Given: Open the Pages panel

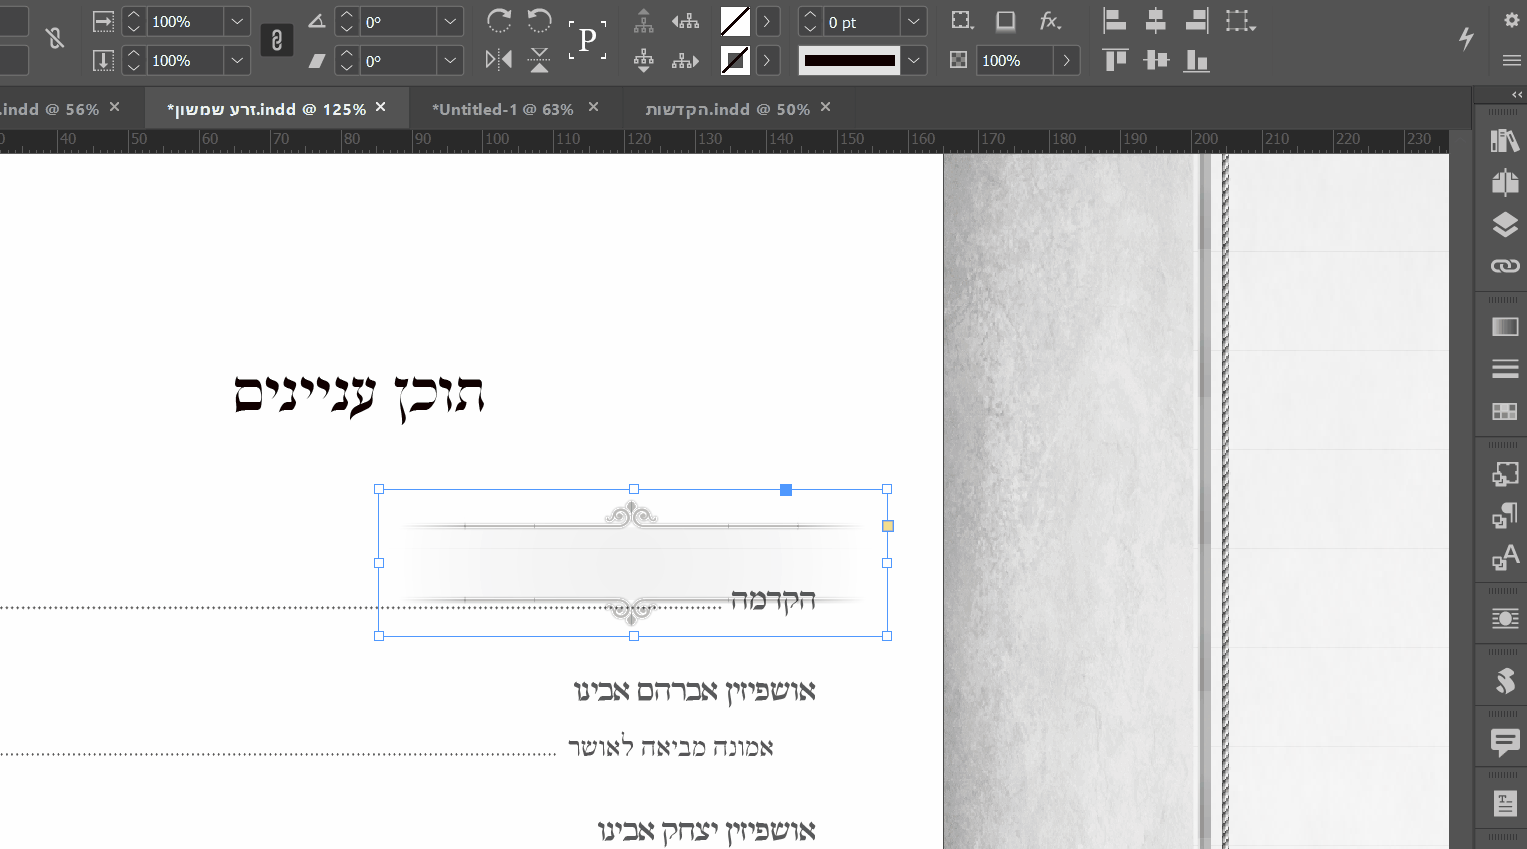Looking at the screenshot, I should click(1504, 182).
